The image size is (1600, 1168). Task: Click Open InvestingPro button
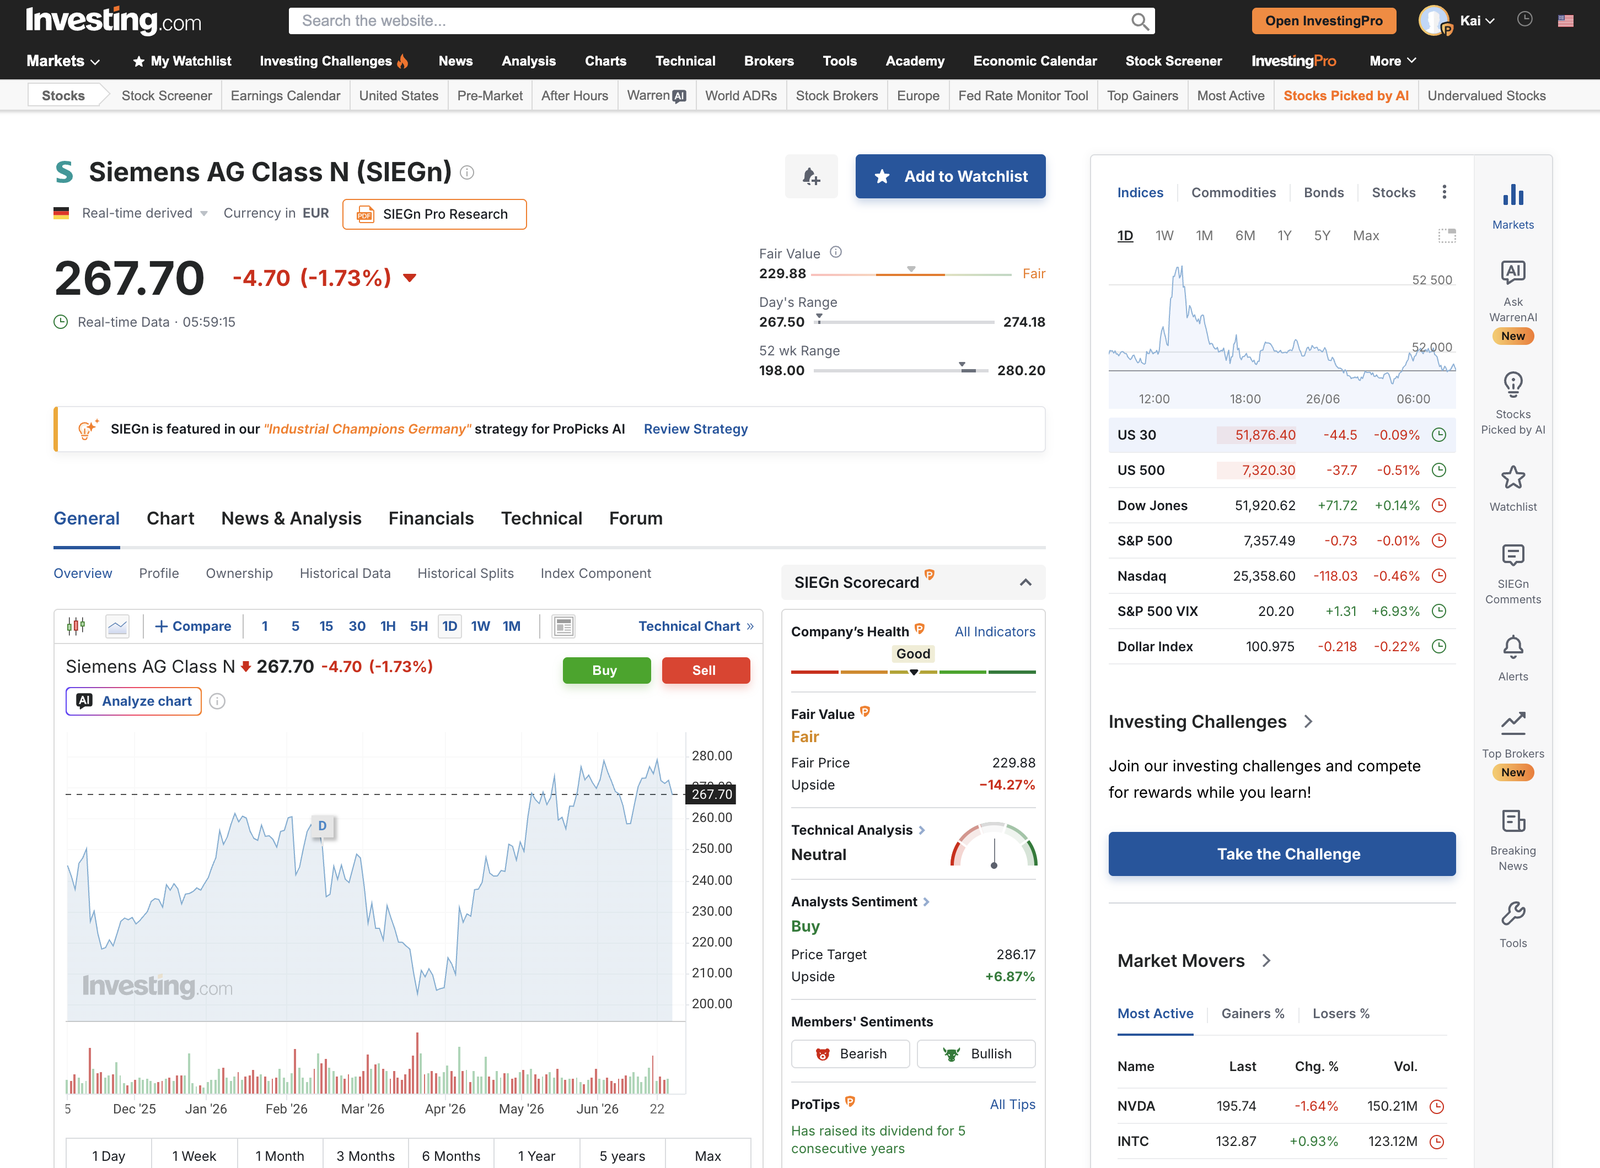tap(1323, 21)
